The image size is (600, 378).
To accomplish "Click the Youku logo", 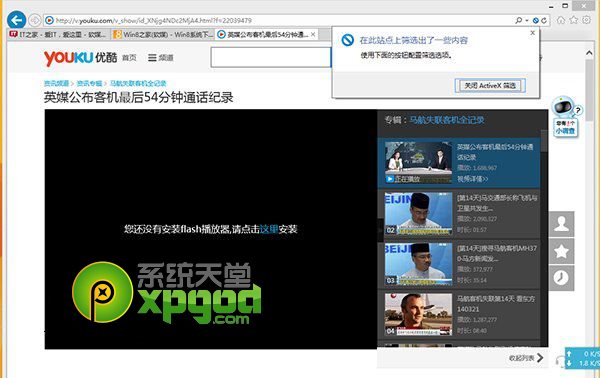I will (80, 58).
